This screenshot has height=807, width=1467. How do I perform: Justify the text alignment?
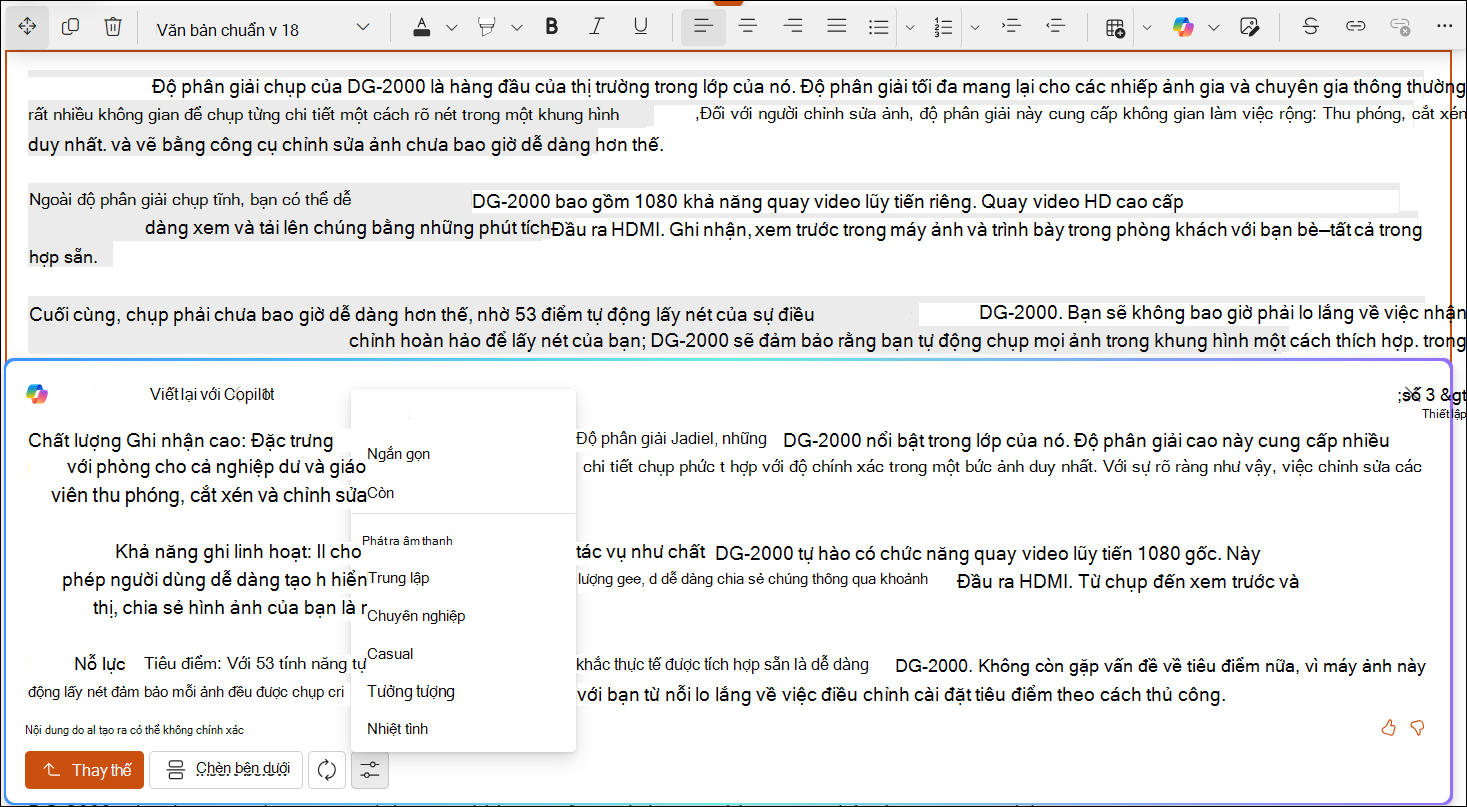[837, 27]
